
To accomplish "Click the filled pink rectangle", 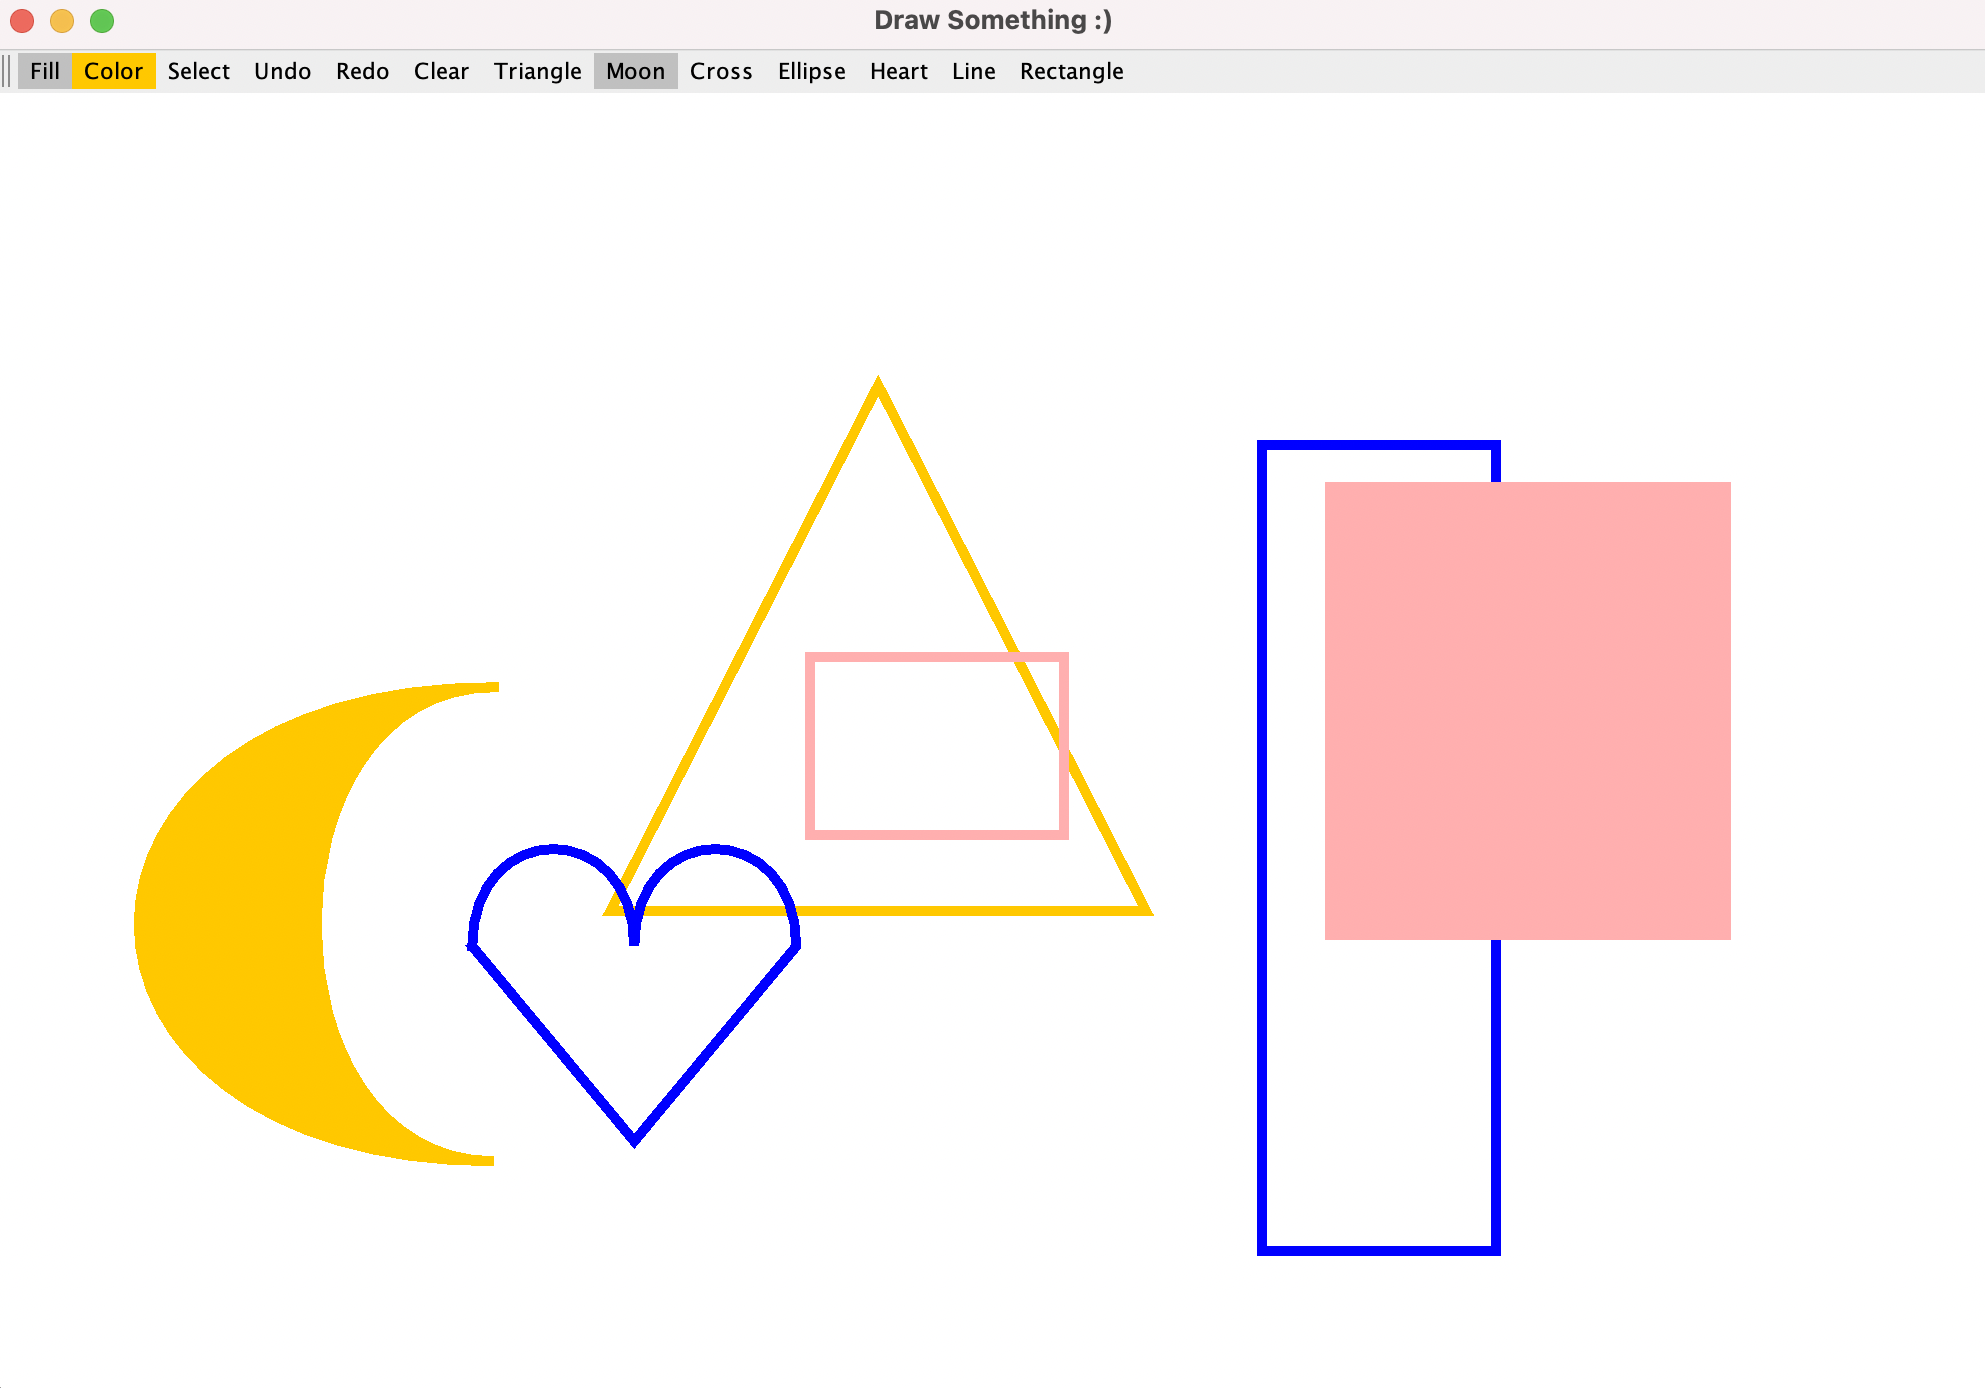I will (x=1527, y=710).
